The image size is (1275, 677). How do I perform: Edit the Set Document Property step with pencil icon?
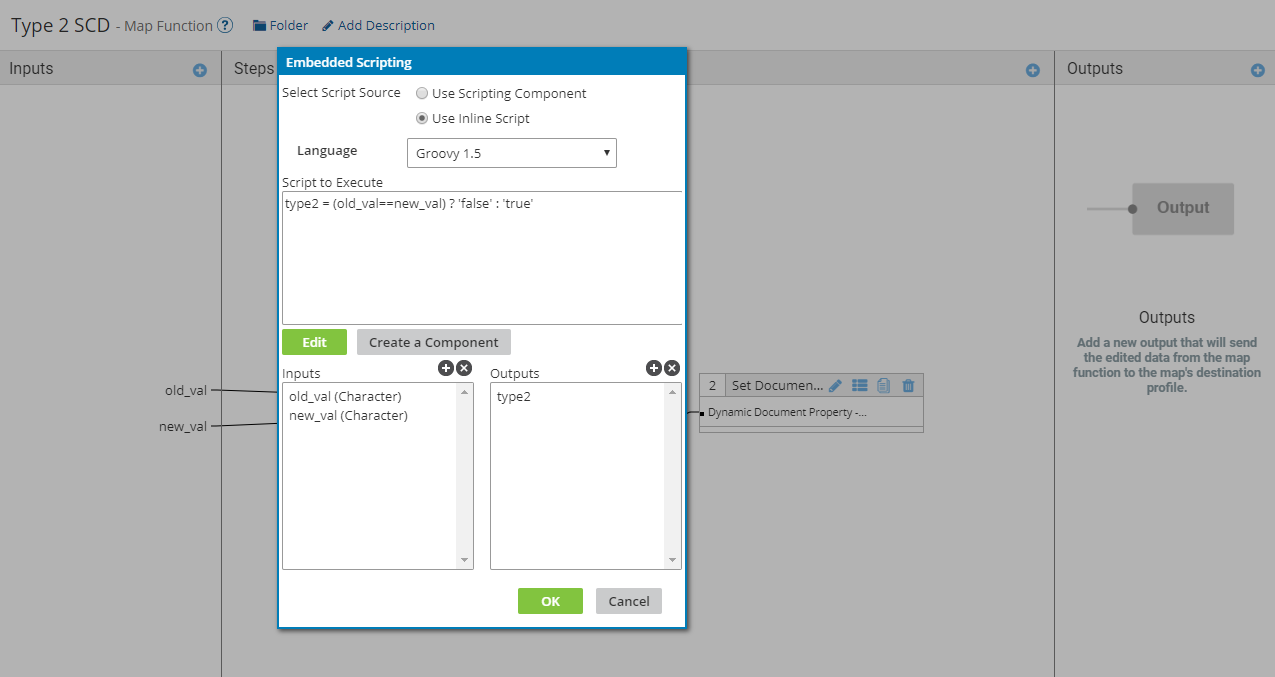[836, 385]
